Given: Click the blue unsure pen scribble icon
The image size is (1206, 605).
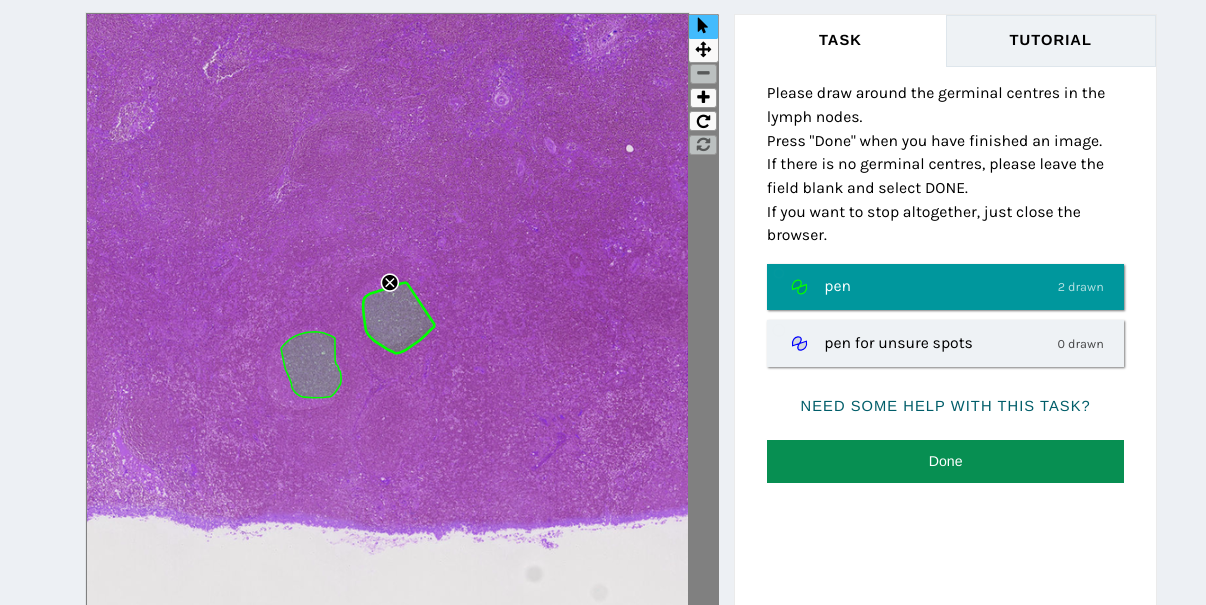Looking at the screenshot, I should coord(799,343).
